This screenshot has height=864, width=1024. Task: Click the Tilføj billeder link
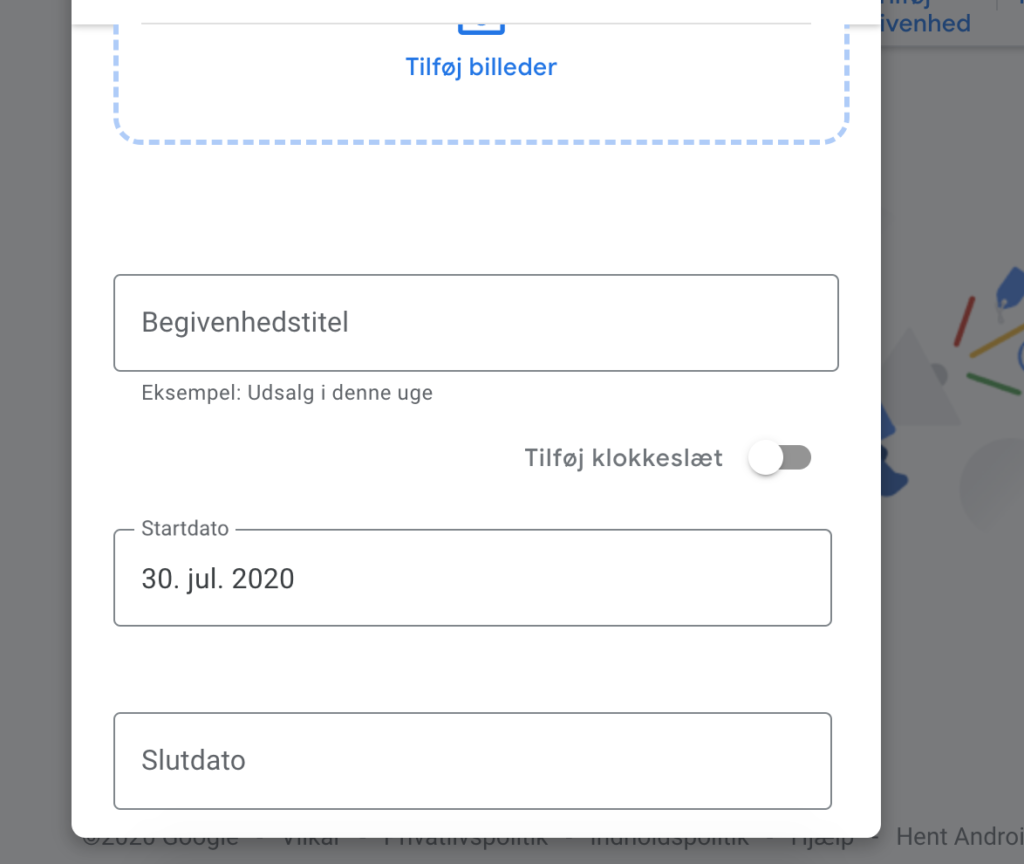(481, 67)
